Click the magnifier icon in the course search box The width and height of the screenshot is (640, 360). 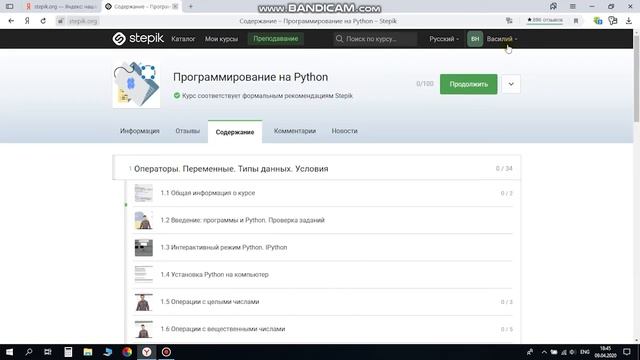(x=339, y=39)
